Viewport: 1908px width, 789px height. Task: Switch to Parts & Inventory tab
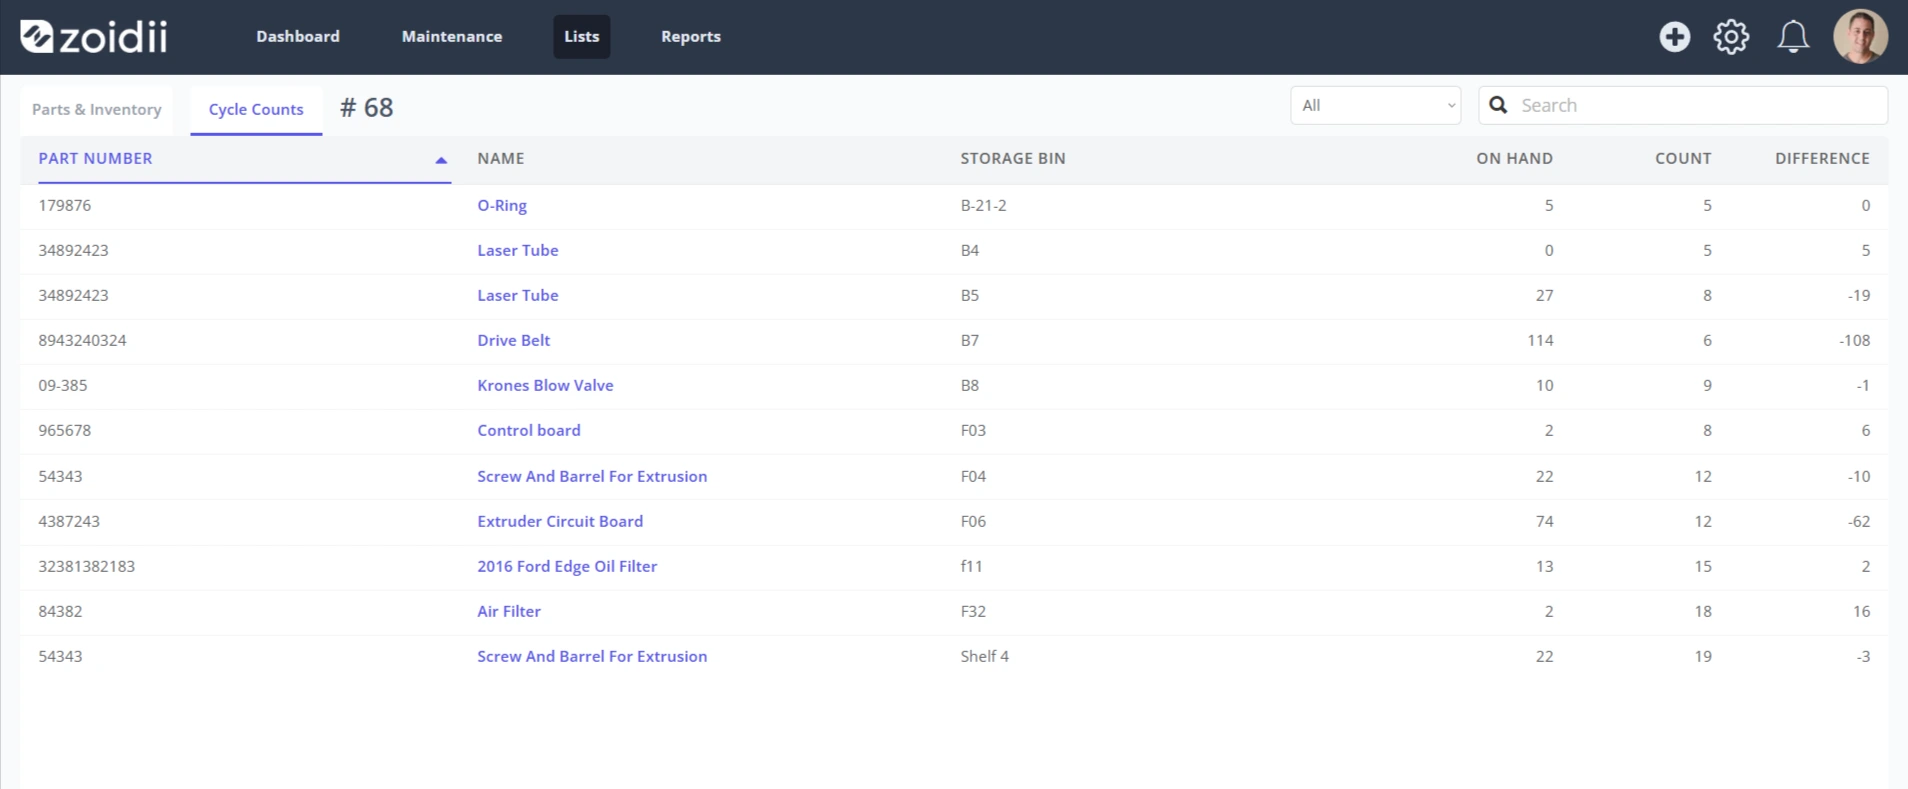(x=97, y=109)
